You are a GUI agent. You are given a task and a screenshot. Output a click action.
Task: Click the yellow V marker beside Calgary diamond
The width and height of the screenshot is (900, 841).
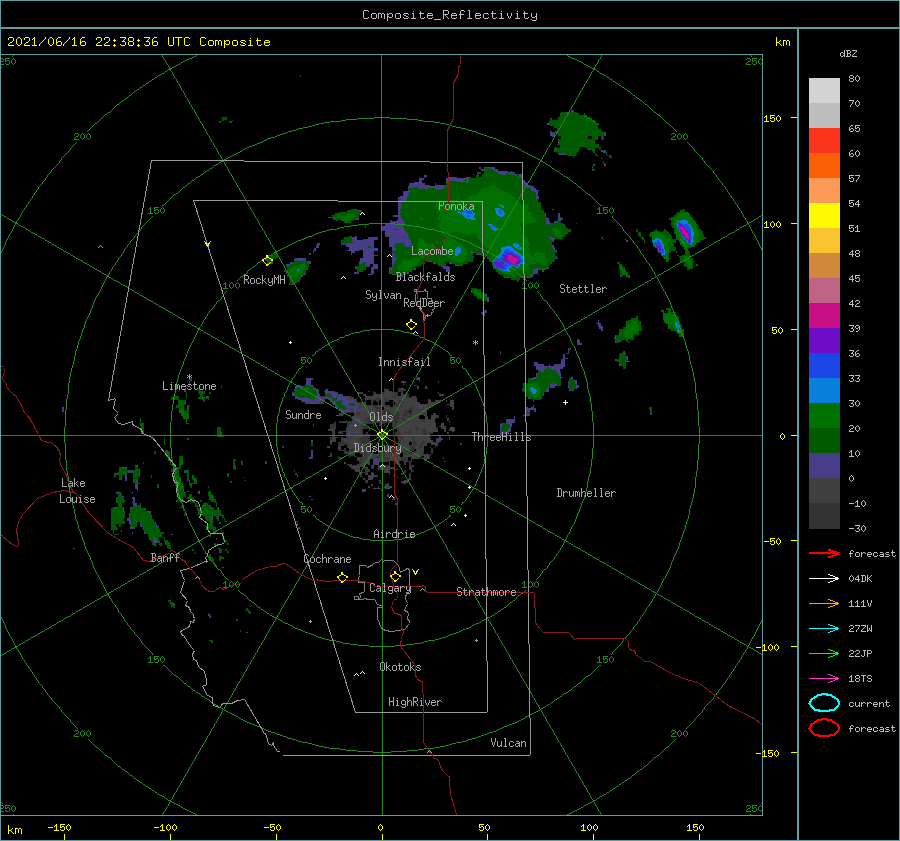415,572
